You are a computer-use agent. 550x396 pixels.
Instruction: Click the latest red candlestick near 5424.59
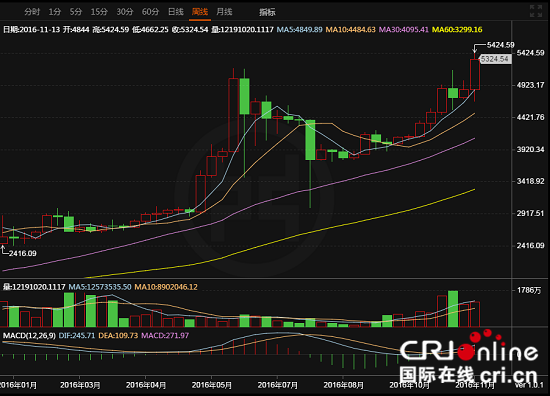pos(475,74)
